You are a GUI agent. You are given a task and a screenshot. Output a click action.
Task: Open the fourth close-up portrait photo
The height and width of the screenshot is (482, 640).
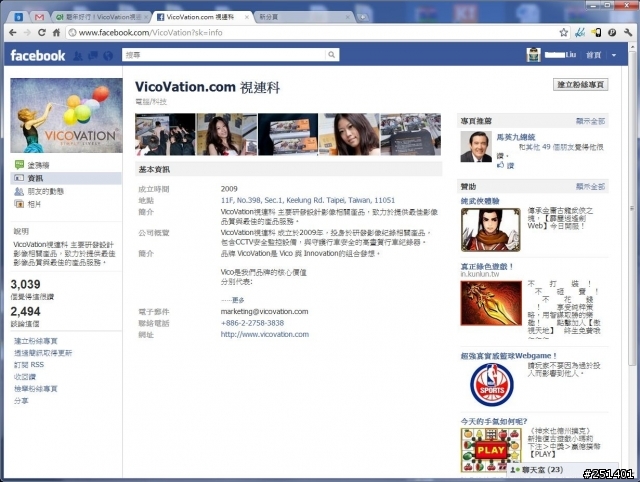tap(349, 134)
